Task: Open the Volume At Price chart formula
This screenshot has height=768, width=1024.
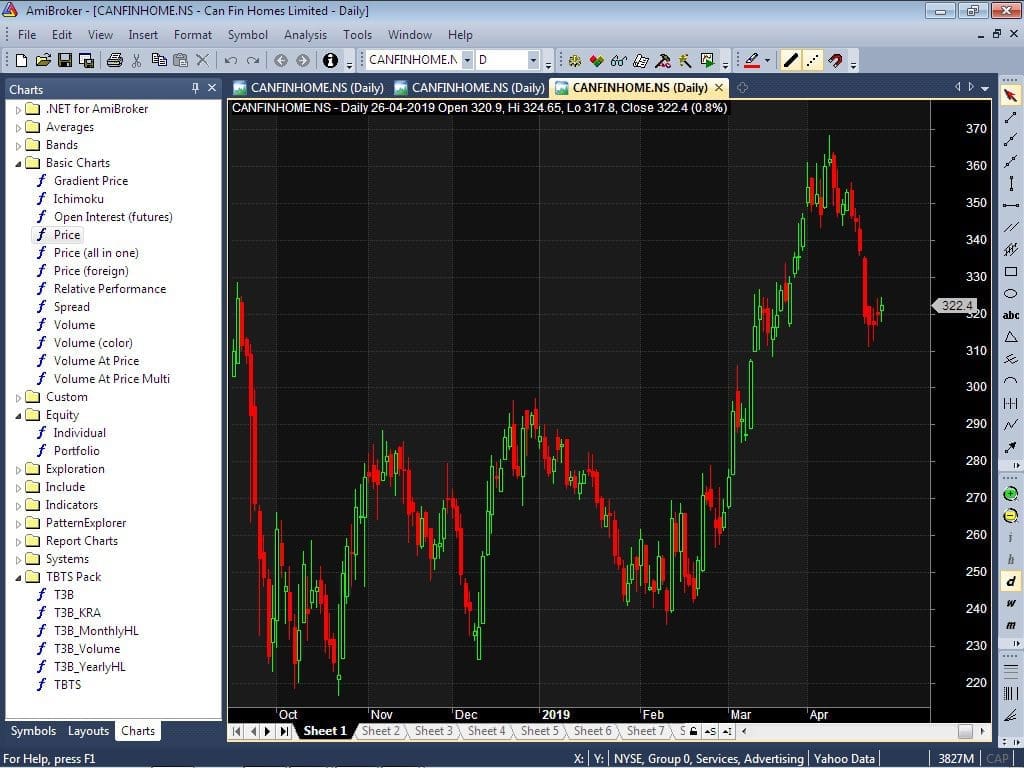Action: [x=96, y=361]
